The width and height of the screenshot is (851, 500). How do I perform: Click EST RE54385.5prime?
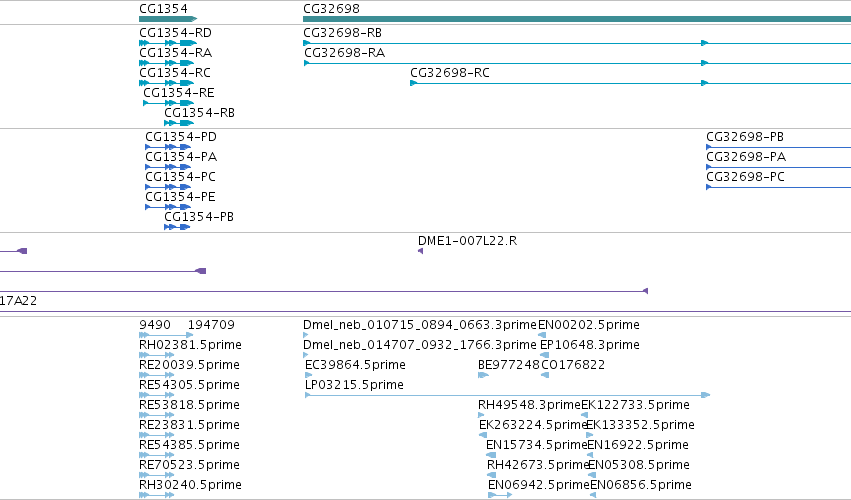click(189, 445)
